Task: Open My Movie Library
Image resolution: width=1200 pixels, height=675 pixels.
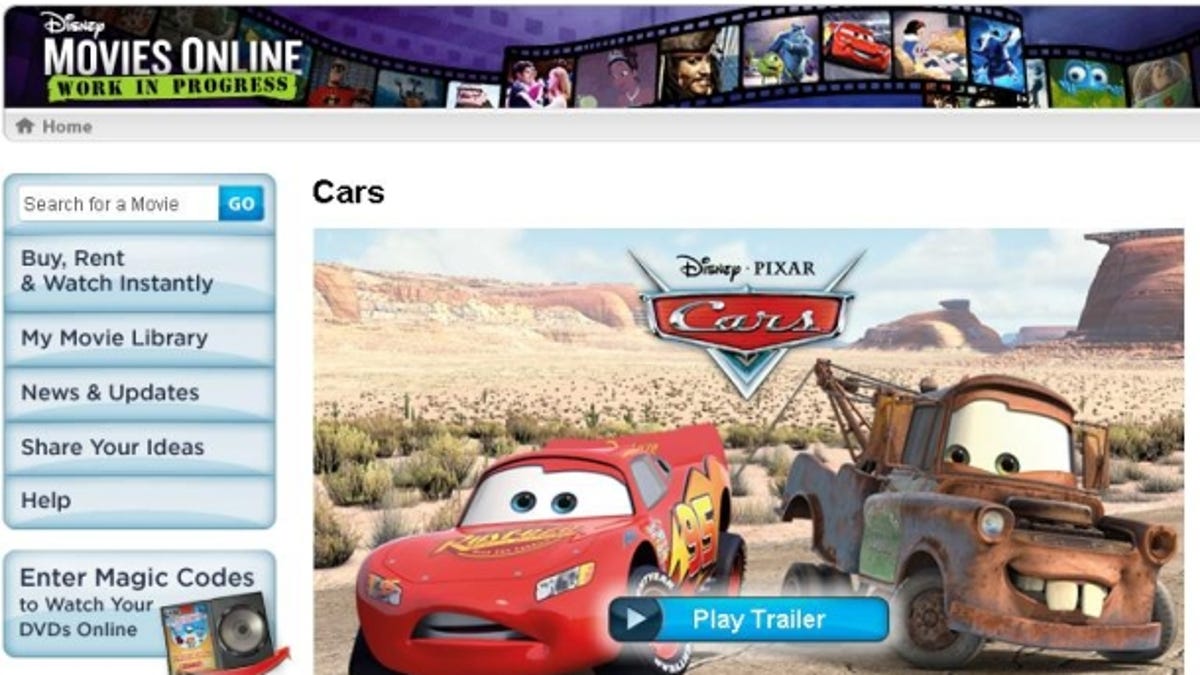Action: point(139,338)
